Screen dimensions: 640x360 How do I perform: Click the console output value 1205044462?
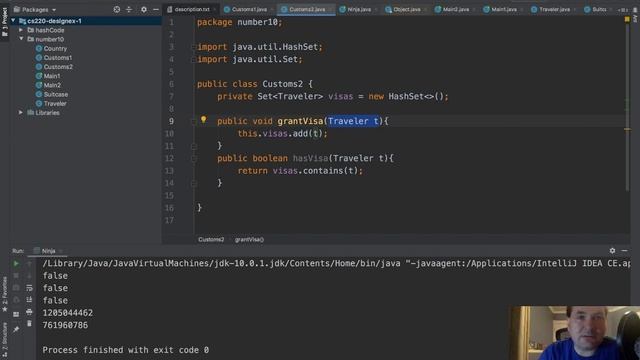click(67, 313)
